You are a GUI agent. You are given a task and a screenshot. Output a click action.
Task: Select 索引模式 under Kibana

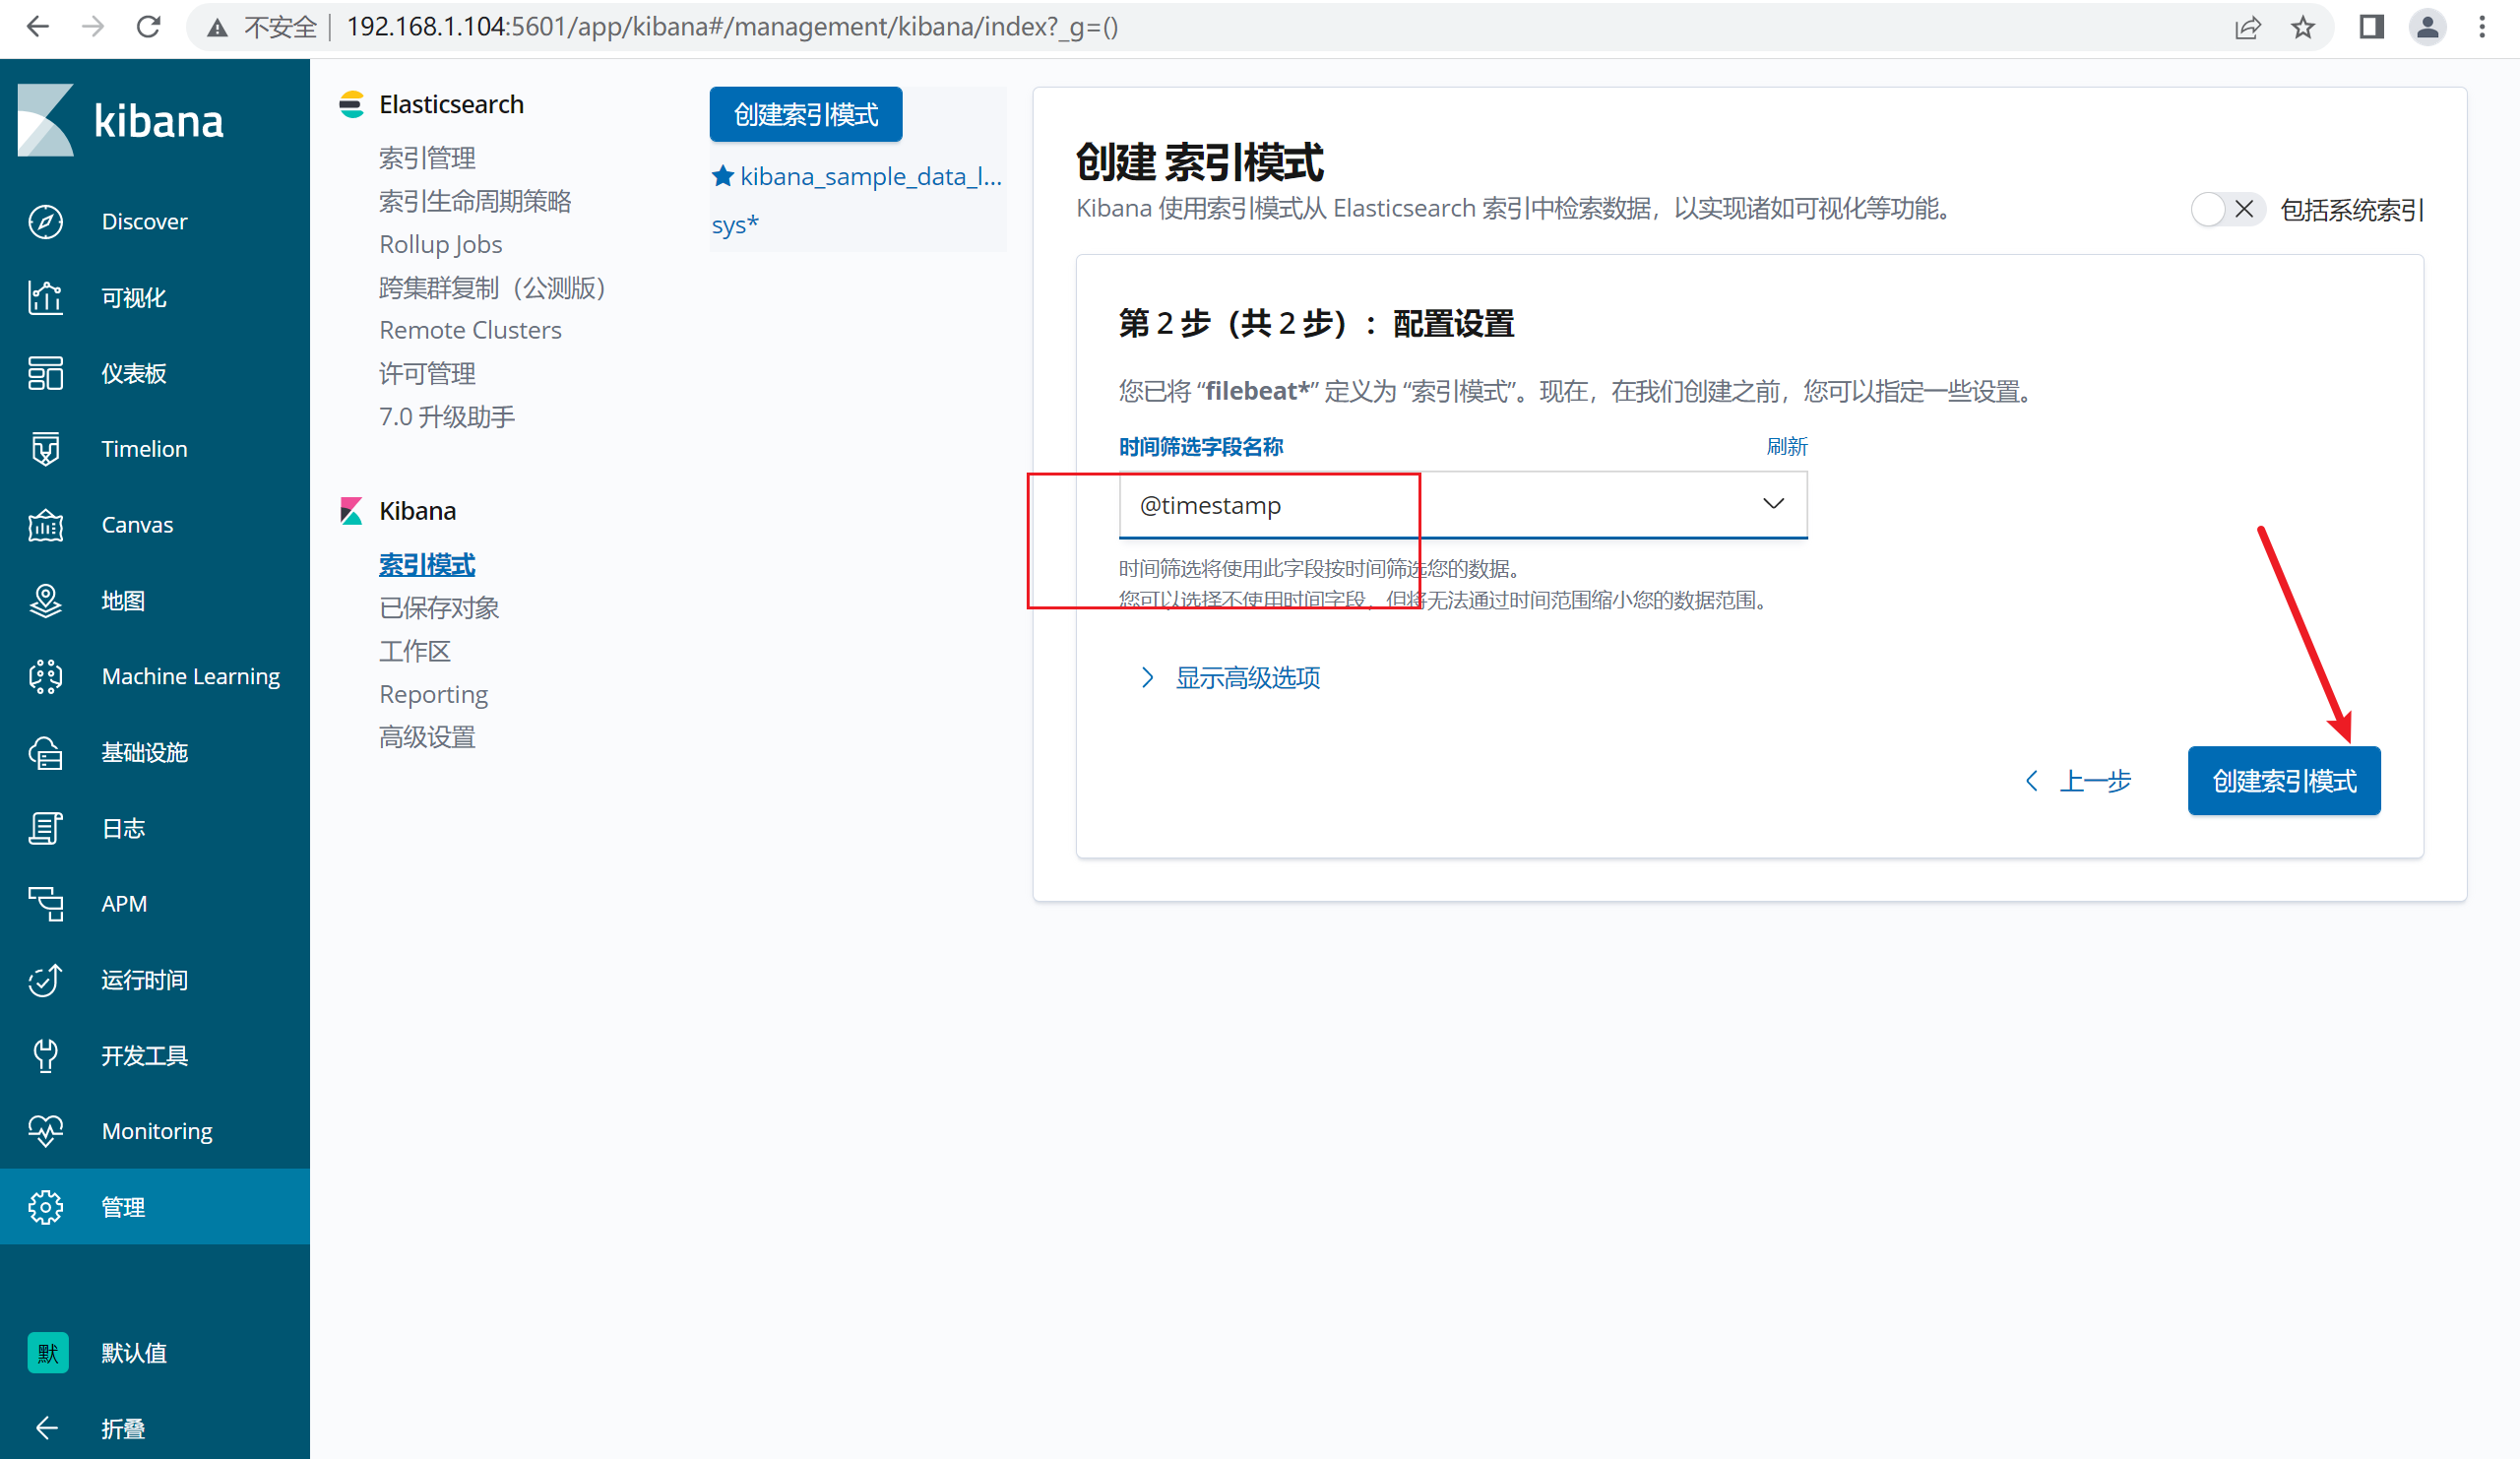click(x=427, y=565)
